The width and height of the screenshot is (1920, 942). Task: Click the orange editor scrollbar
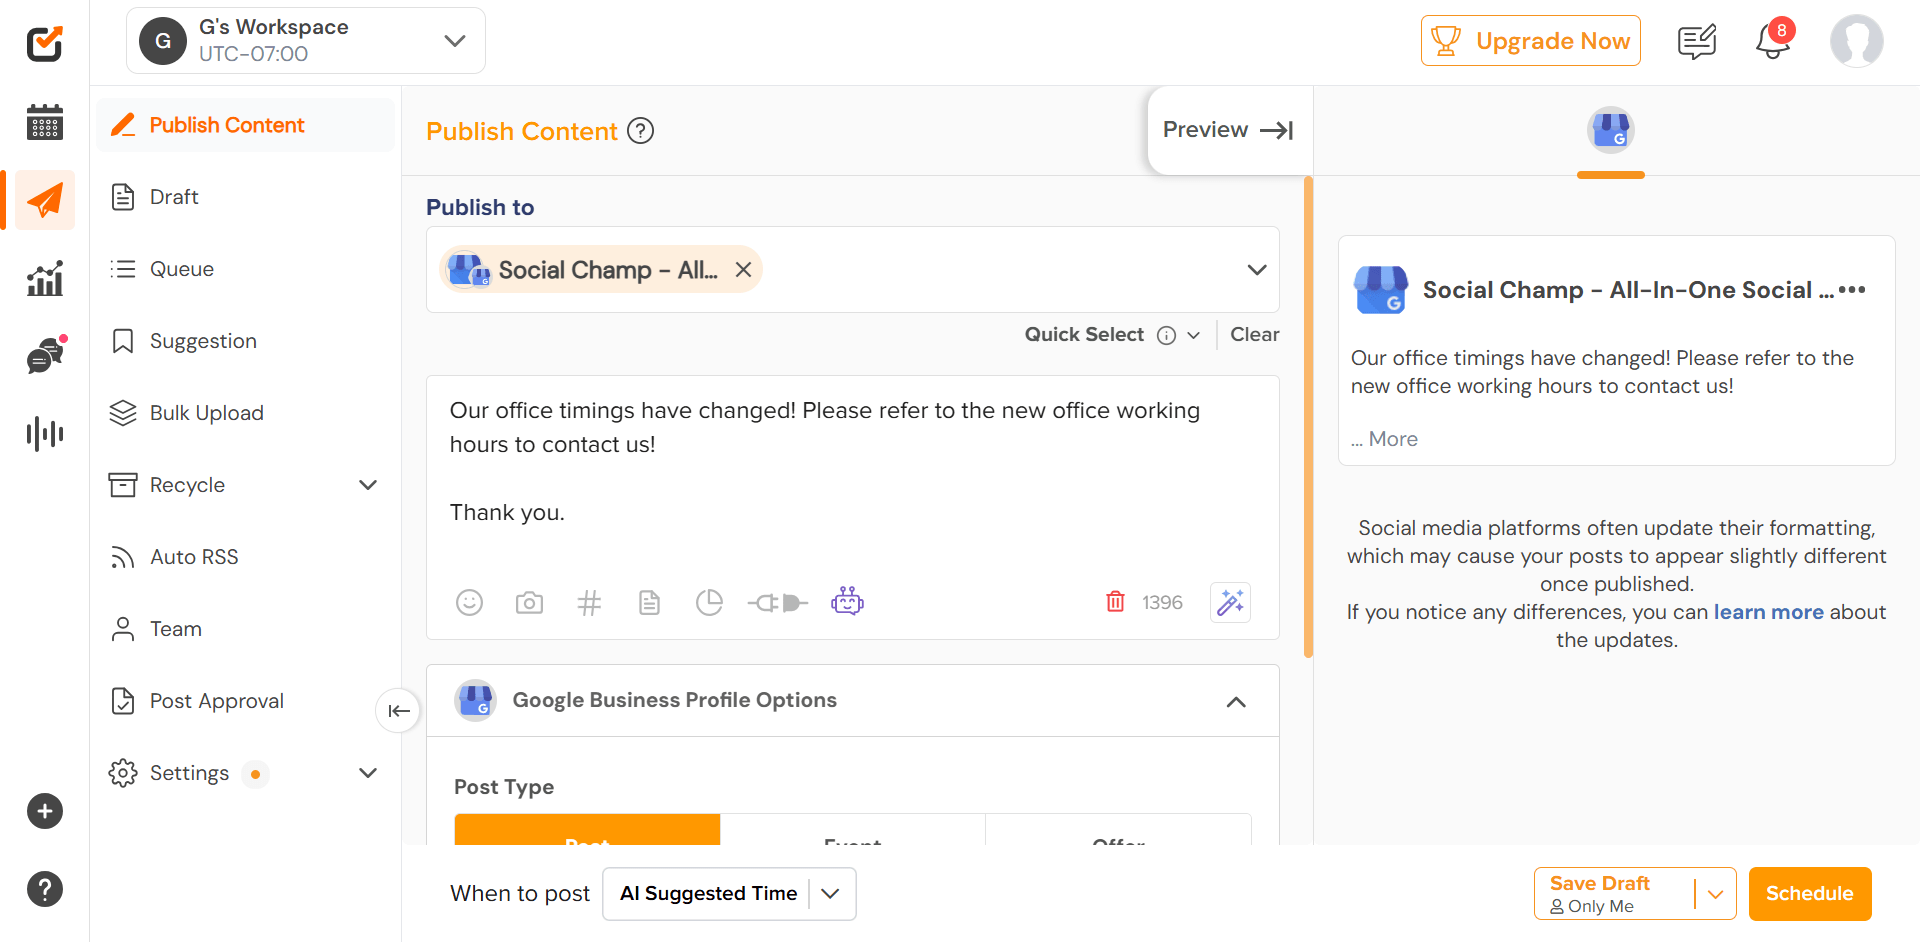[x=1308, y=418]
